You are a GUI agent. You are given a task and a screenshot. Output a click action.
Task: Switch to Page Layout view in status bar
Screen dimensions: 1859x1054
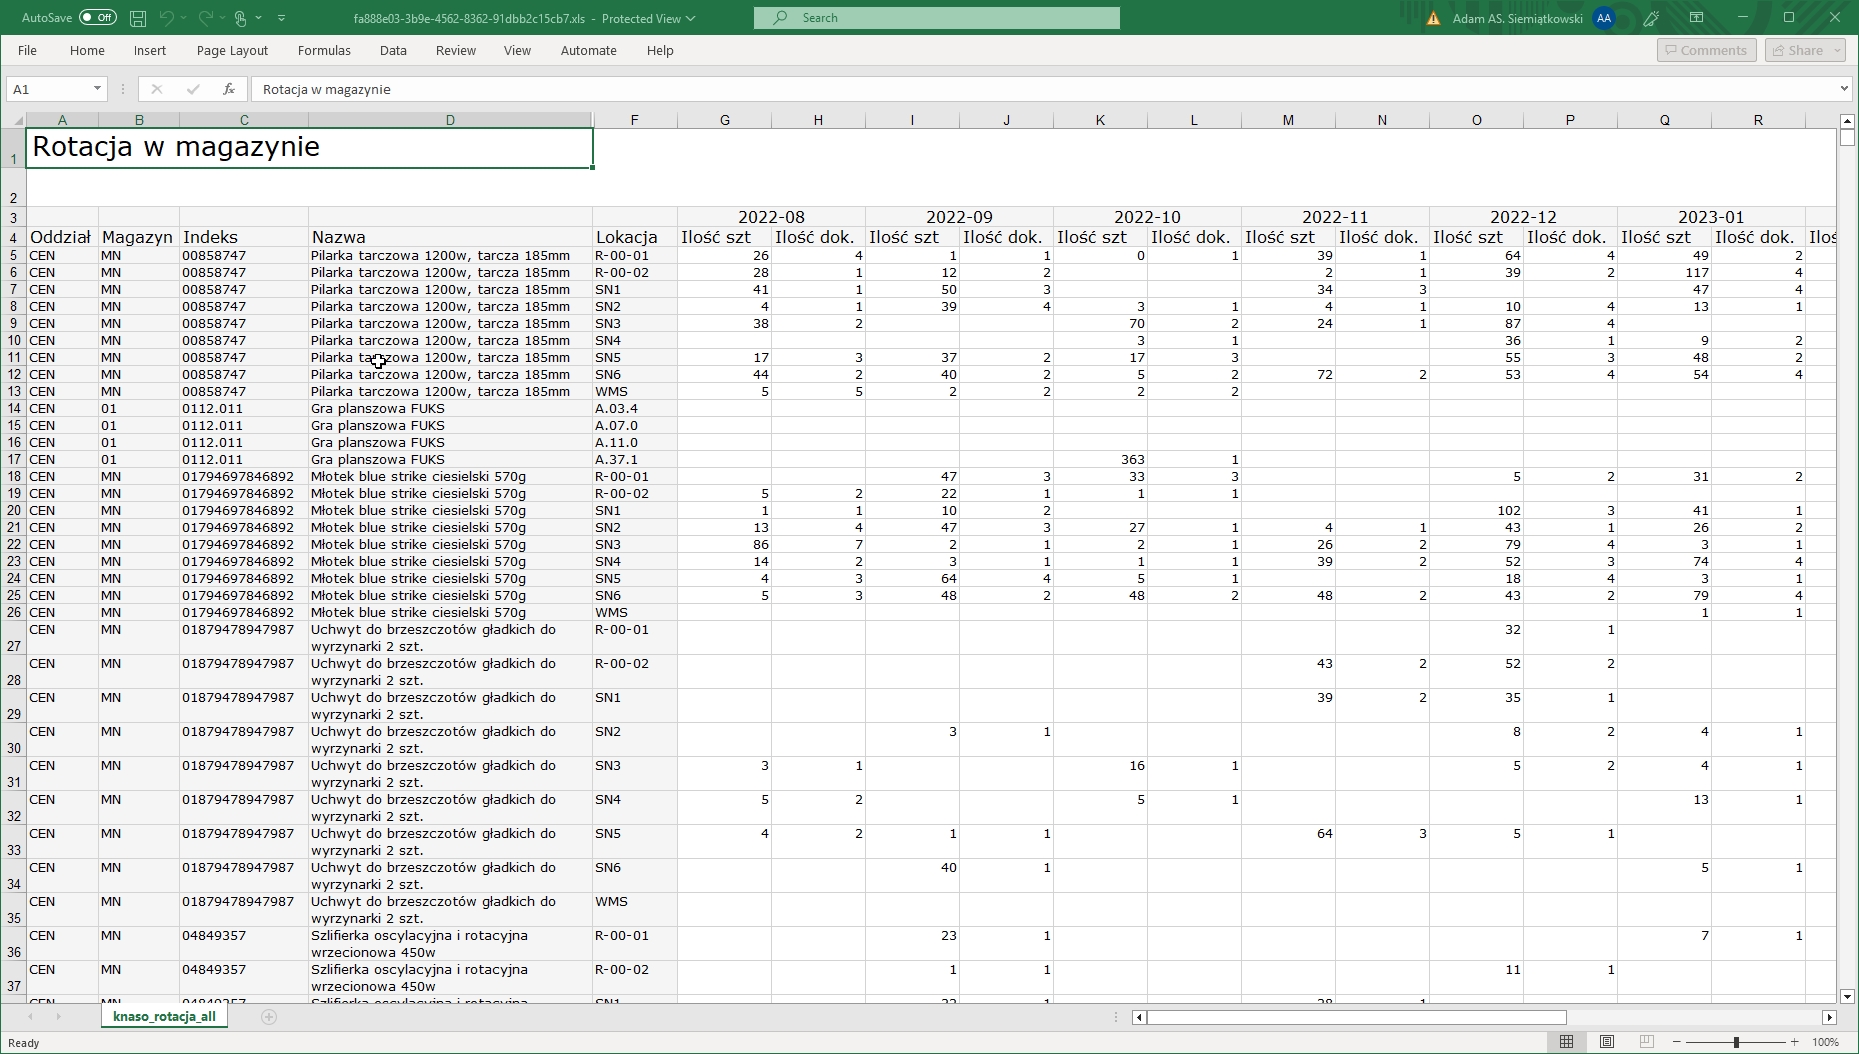(1606, 1042)
